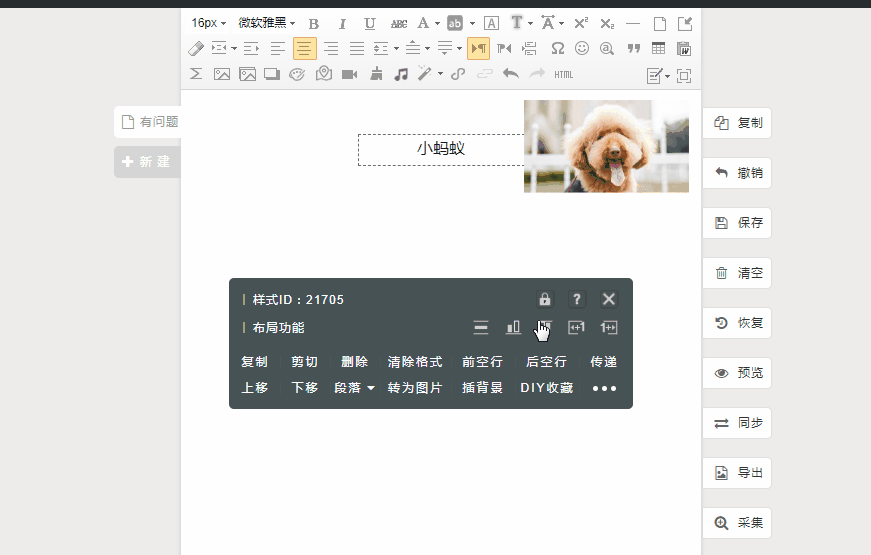
Task: Click the paste from Word icon
Action: 684,49
